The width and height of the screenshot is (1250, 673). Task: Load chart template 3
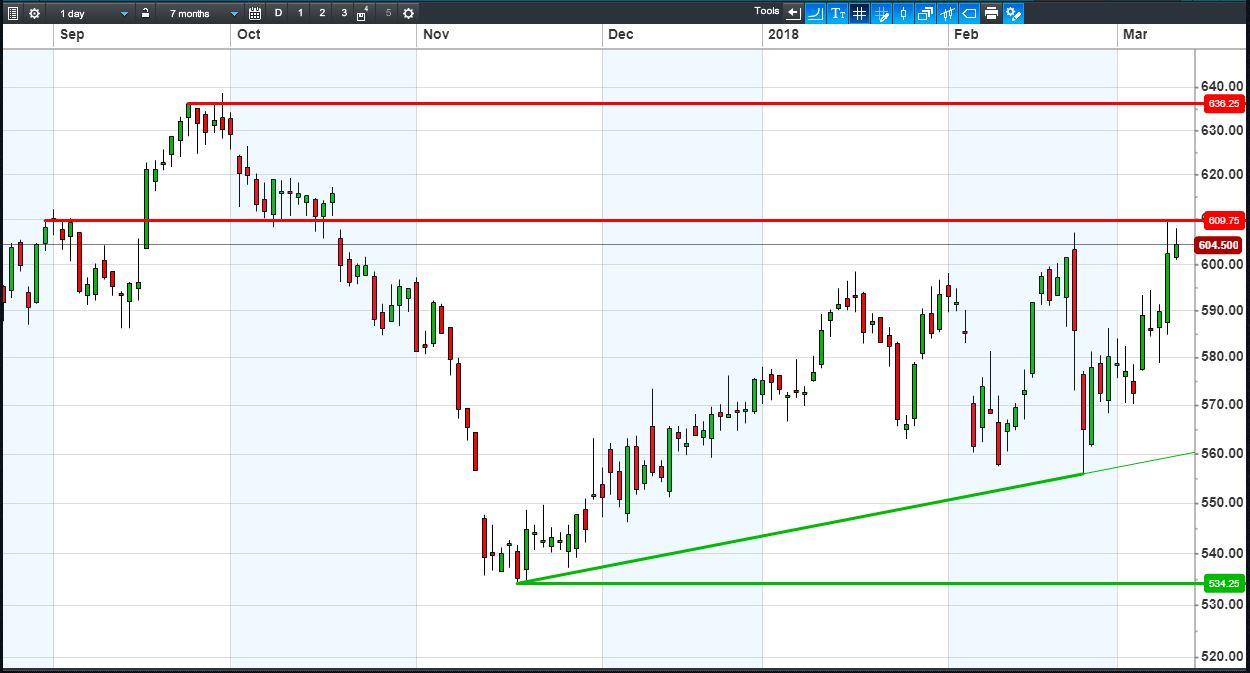point(344,13)
